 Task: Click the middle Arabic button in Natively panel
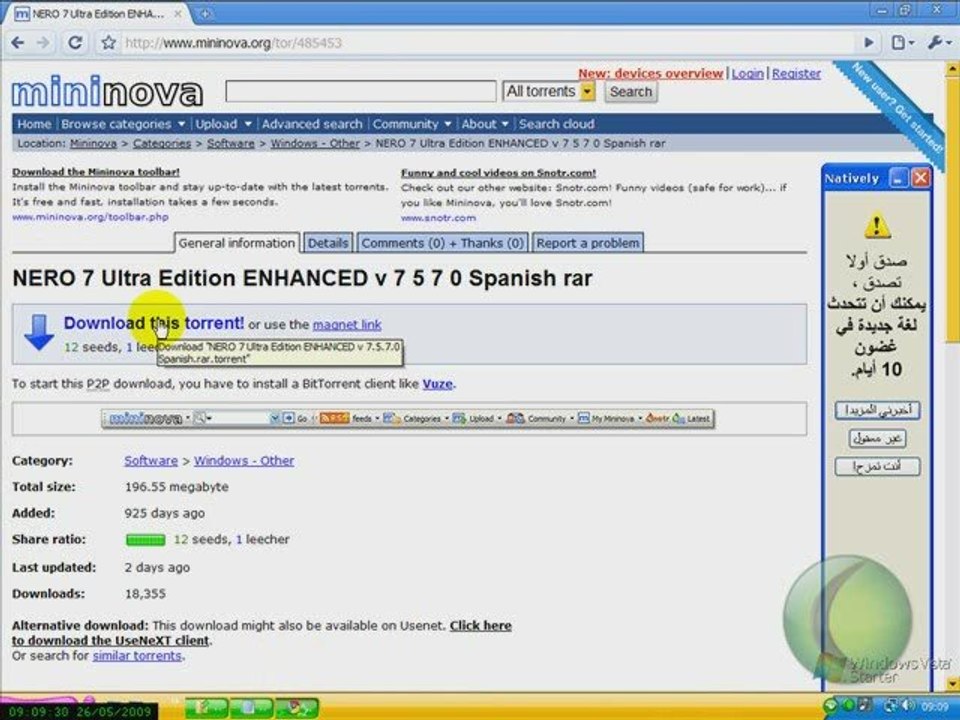click(877, 438)
